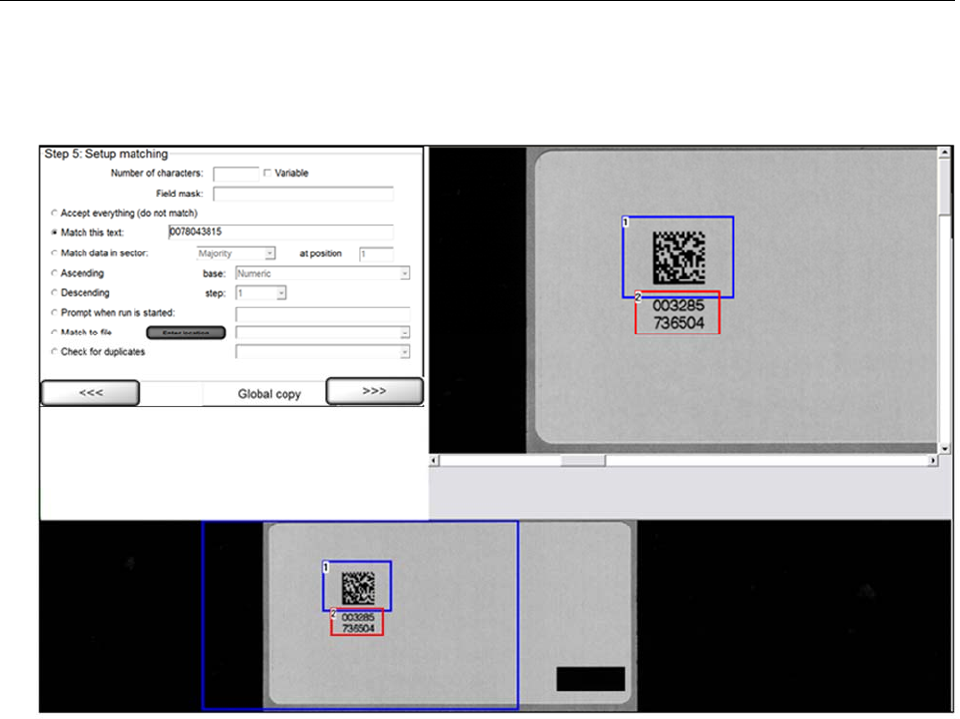
Task: Choose Match data in sector option
Action: pos(54,253)
